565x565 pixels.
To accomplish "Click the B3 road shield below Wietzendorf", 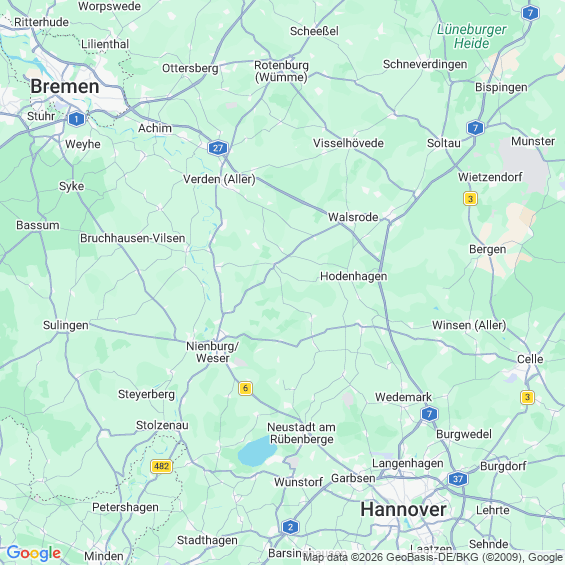I will pos(470,199).
